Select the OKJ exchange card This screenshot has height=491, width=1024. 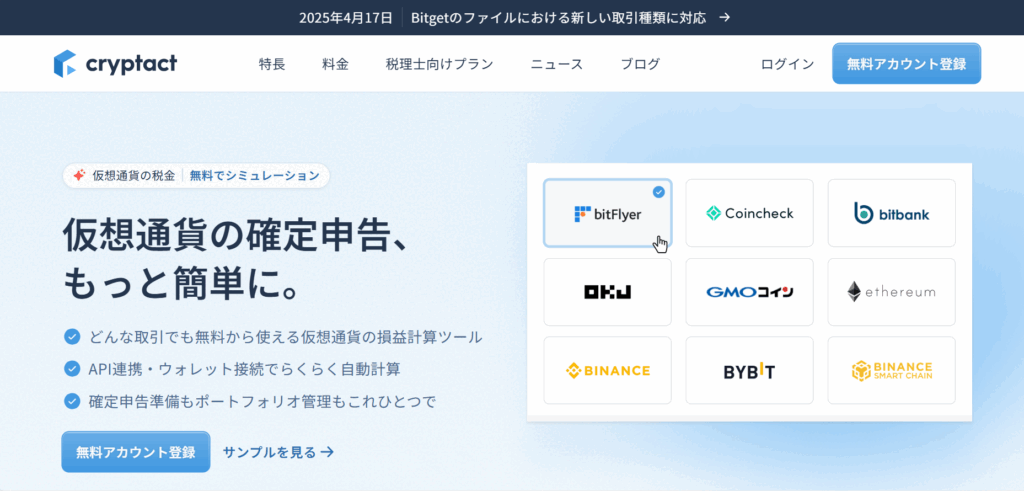tap(607, 292)
